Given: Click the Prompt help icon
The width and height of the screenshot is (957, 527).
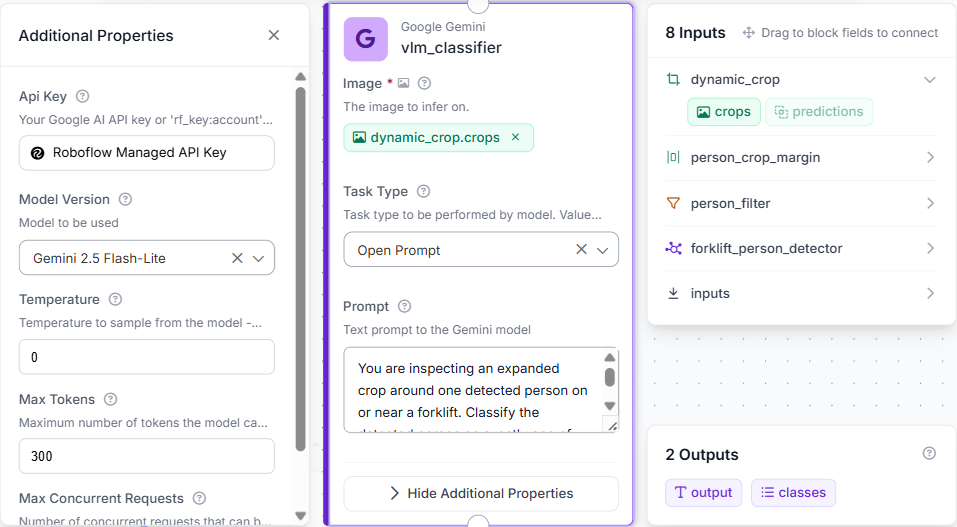Looking at the screenshot, I should click(404, 307).
